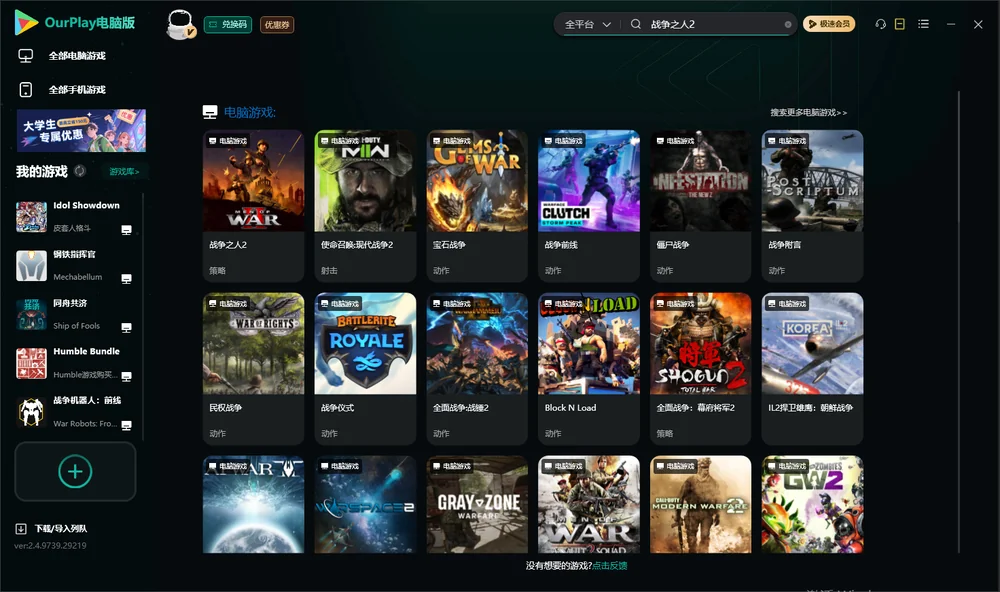
Task: Focus the search field containing 战争之人2
Action: (713, 24)
